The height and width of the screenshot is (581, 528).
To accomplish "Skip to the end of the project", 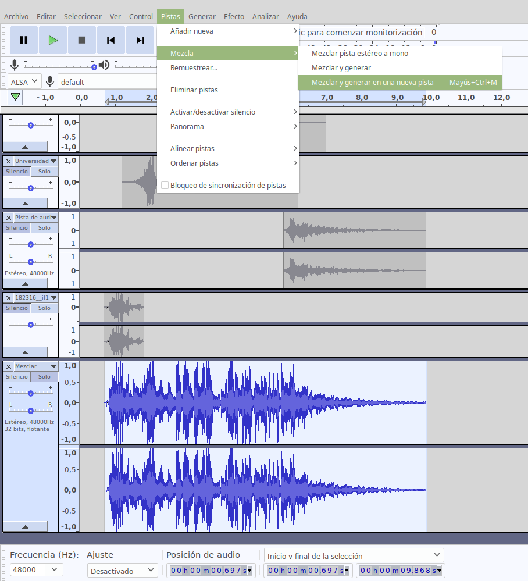I will 140,40.
